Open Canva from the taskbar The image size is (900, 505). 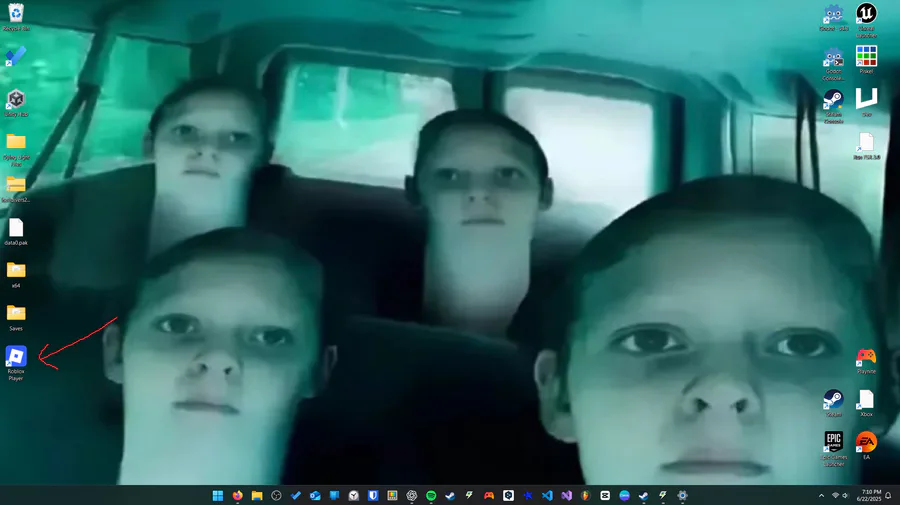[624, 495]
